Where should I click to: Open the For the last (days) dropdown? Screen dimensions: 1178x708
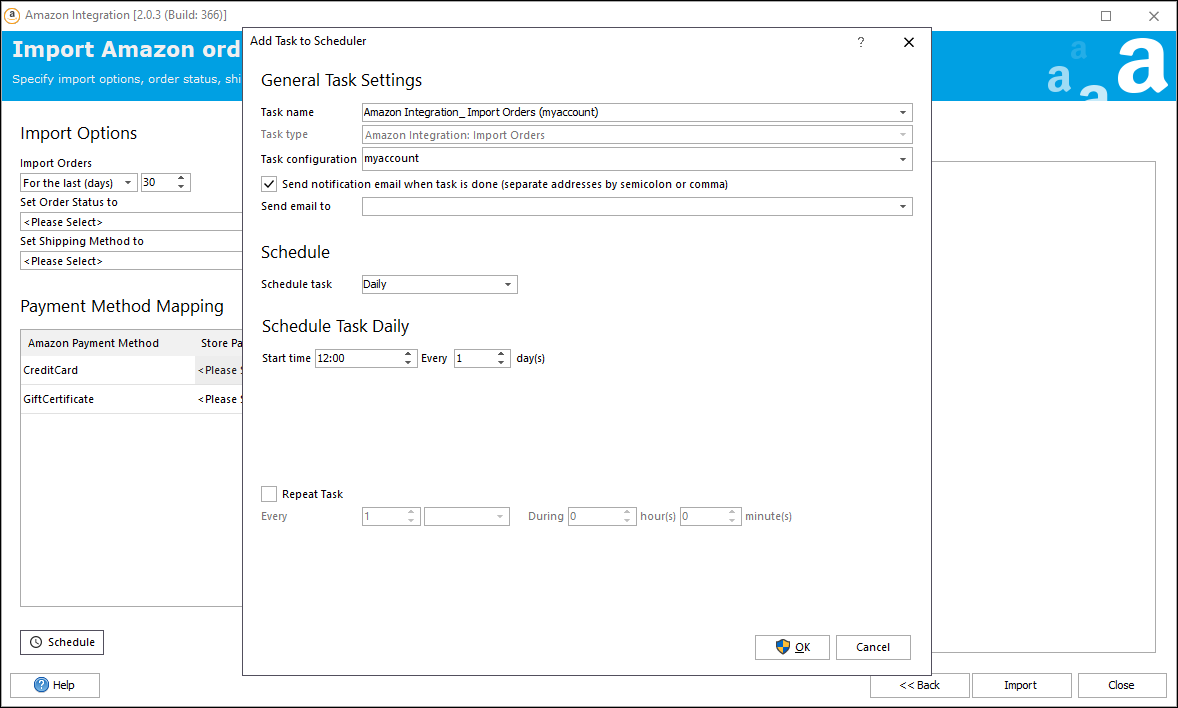click(x=128, y=183)
